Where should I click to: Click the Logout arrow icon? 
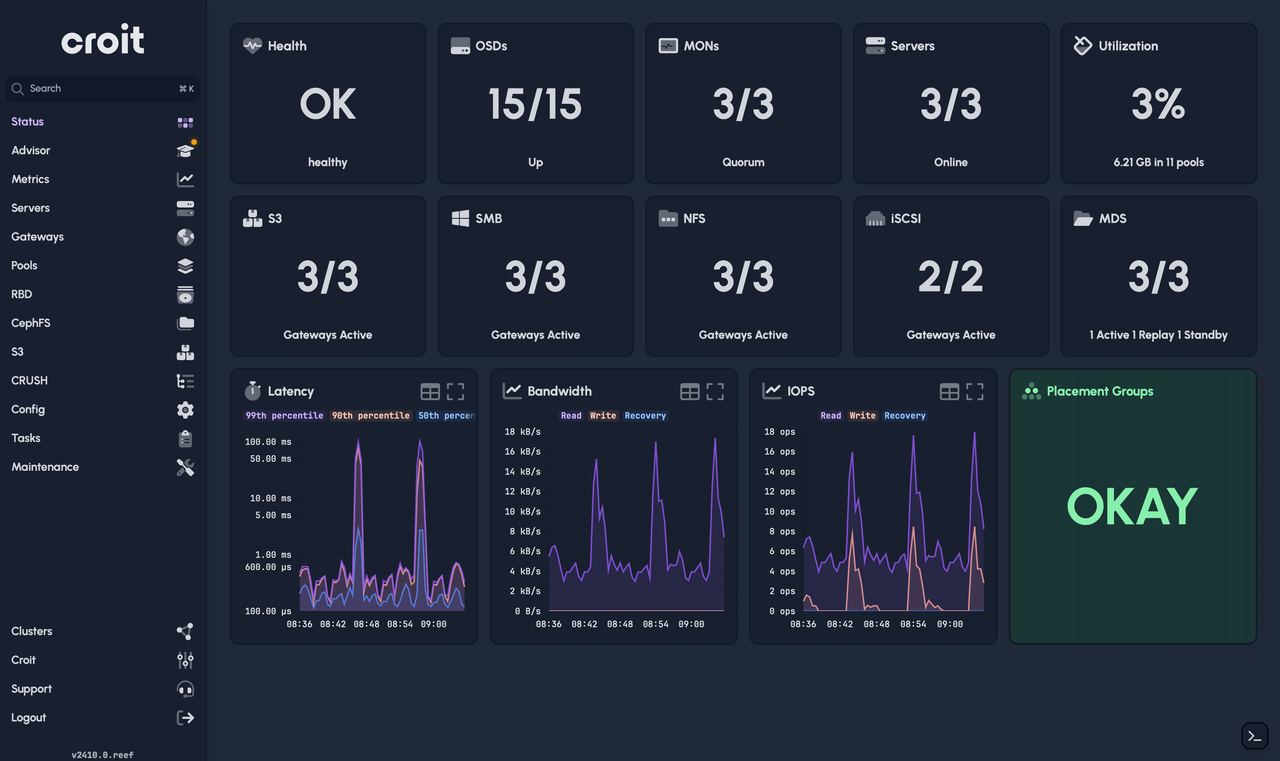(185, 718)
